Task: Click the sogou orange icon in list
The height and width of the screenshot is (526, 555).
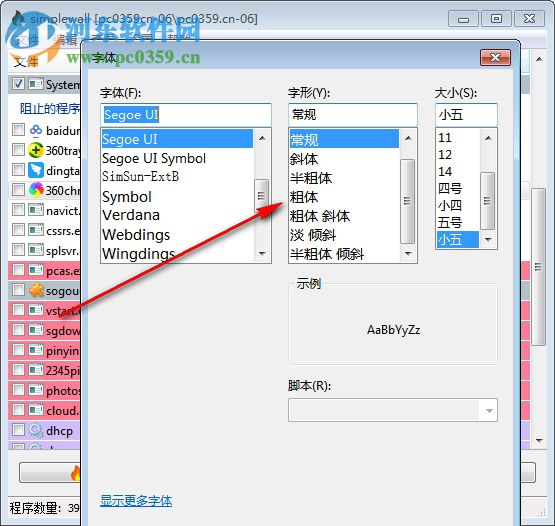Action: coord(36,290)
